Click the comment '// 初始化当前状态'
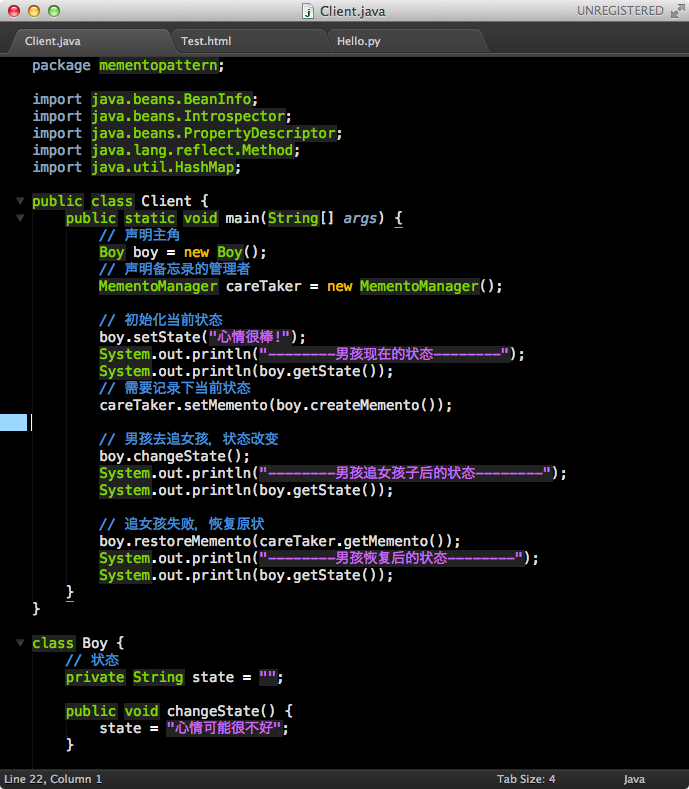The image size is (689, 789). point(161,320)
